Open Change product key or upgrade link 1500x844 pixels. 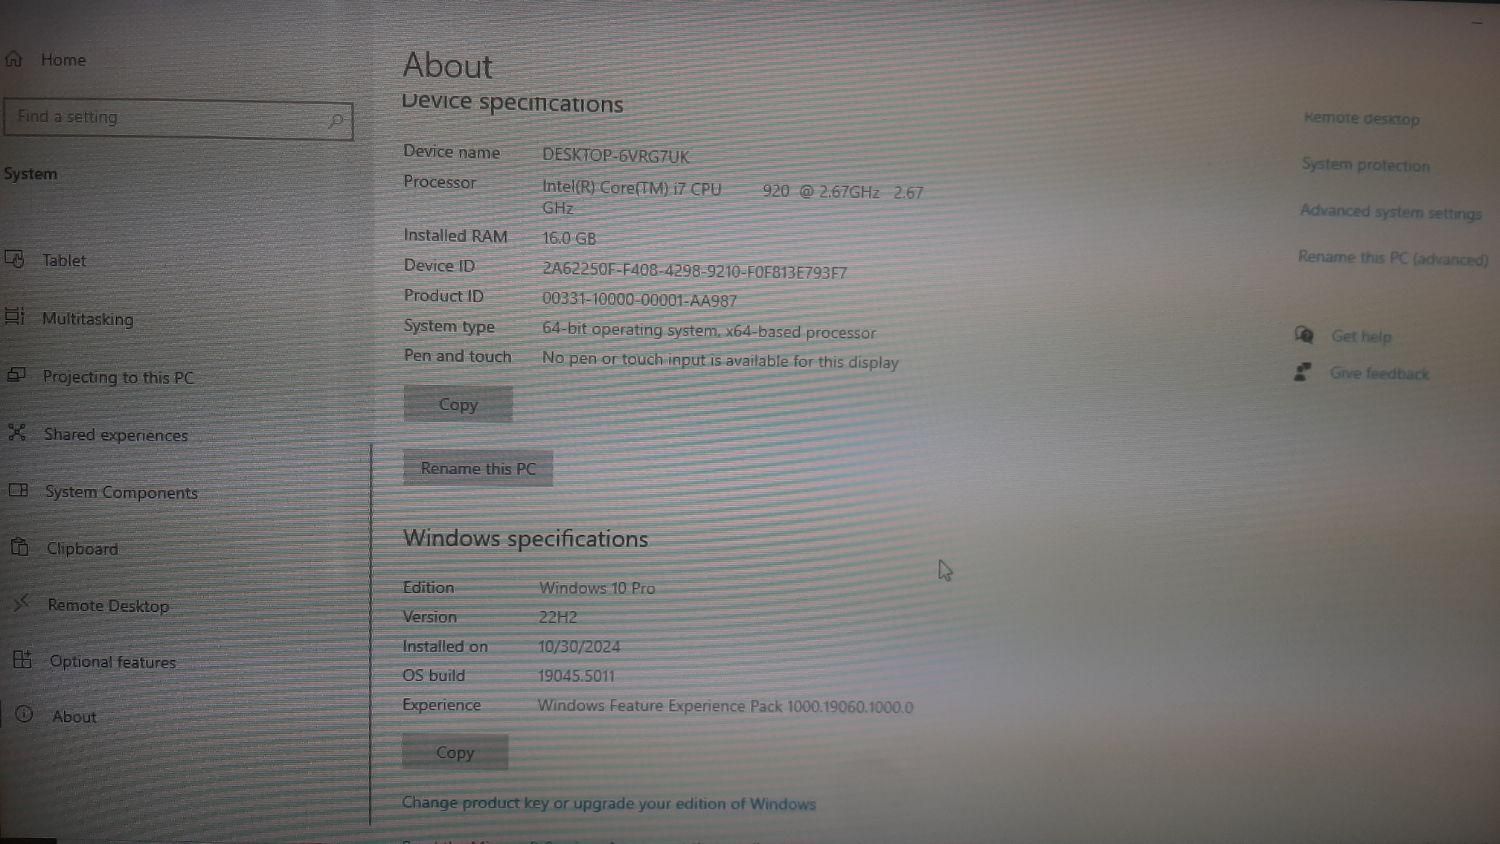point(609,803)
